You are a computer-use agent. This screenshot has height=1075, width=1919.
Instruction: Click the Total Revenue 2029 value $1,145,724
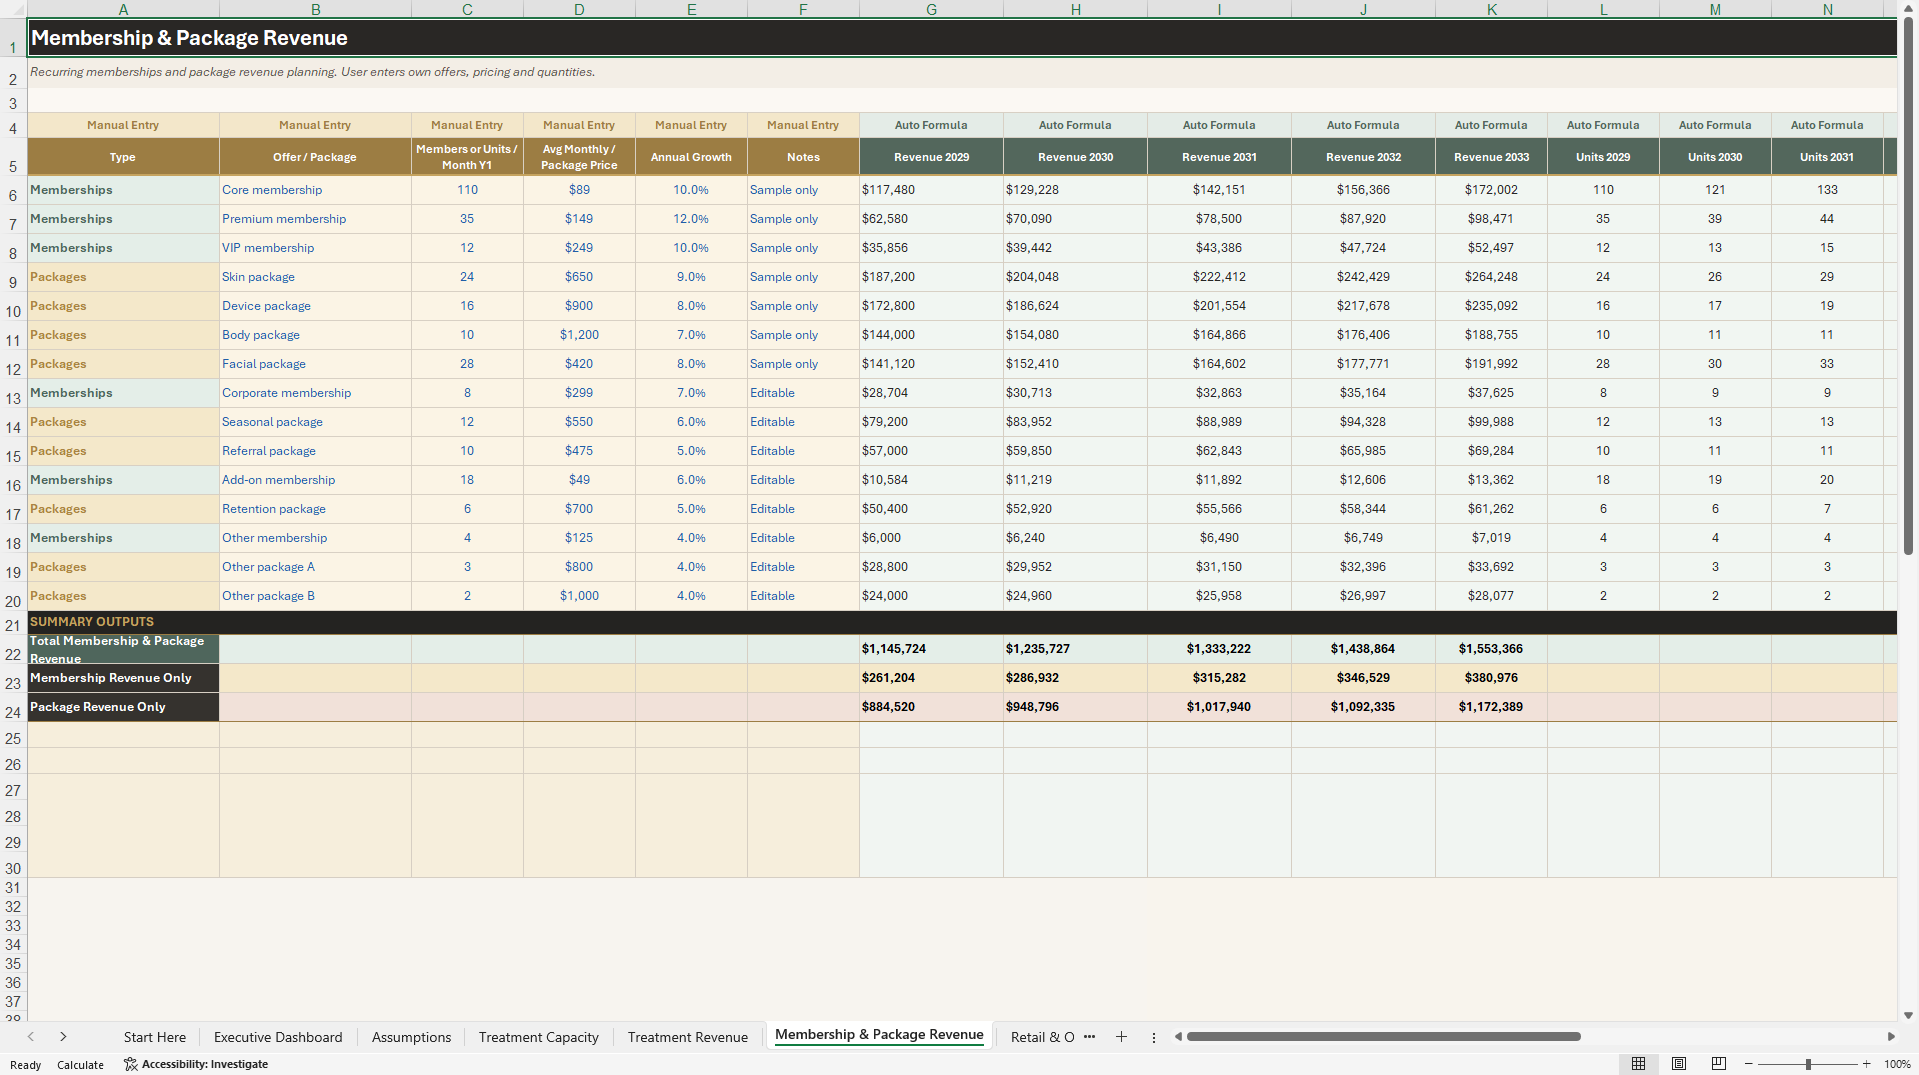click(931, 649)
